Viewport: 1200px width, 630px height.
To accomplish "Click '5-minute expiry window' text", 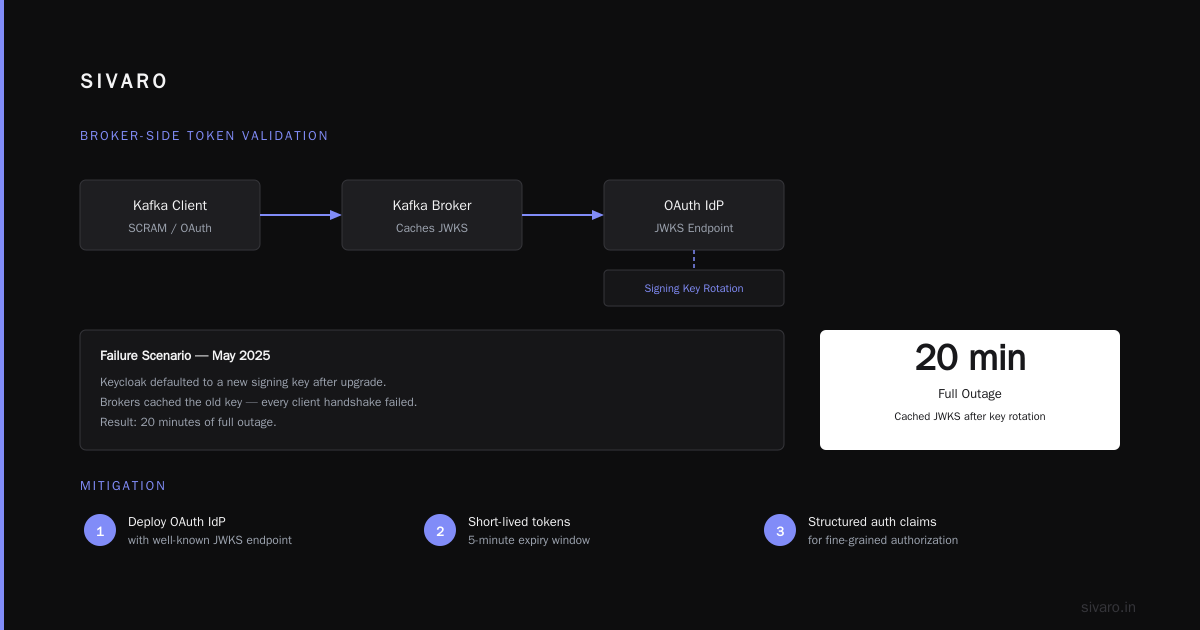I will click(529, 540).
